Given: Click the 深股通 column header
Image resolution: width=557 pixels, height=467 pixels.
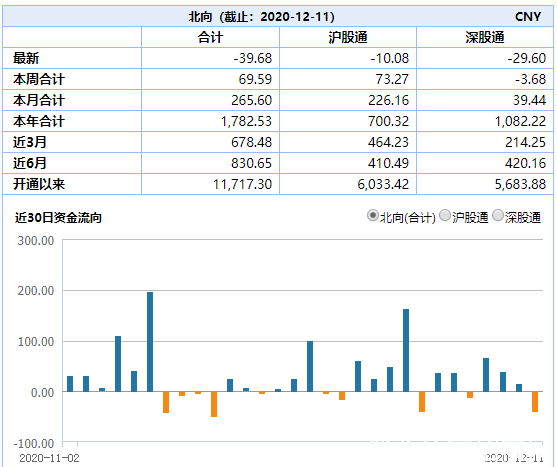Looking at the screenshot, I should (485, 37).
